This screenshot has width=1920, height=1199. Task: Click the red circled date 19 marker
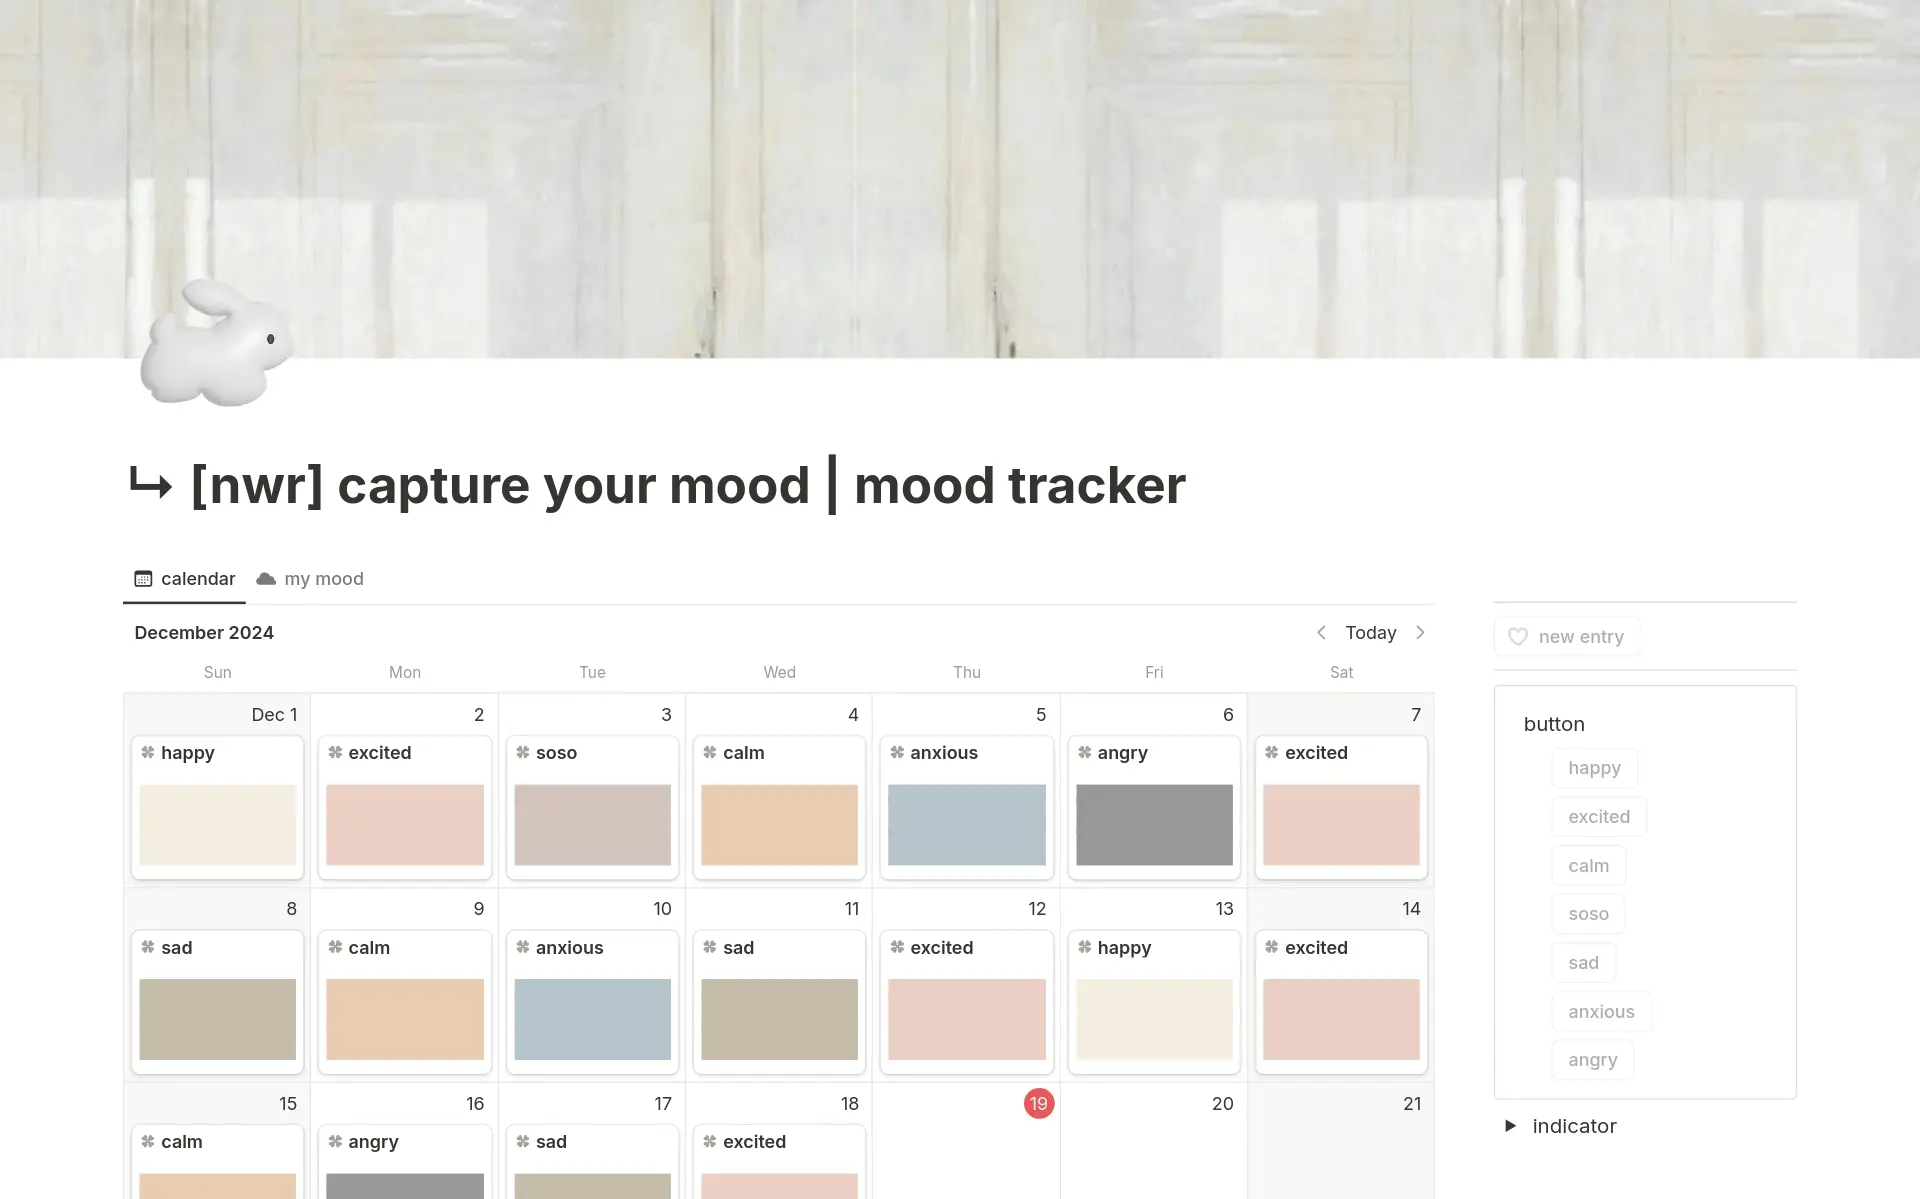click(1038, 1103)
